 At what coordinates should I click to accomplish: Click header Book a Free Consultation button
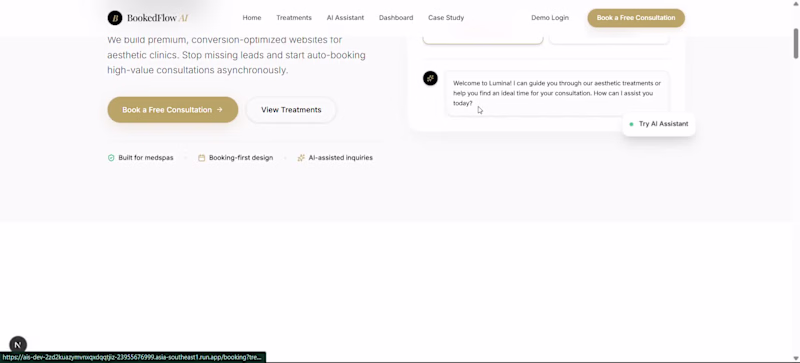pyautogui.click(x=636, y=18)
